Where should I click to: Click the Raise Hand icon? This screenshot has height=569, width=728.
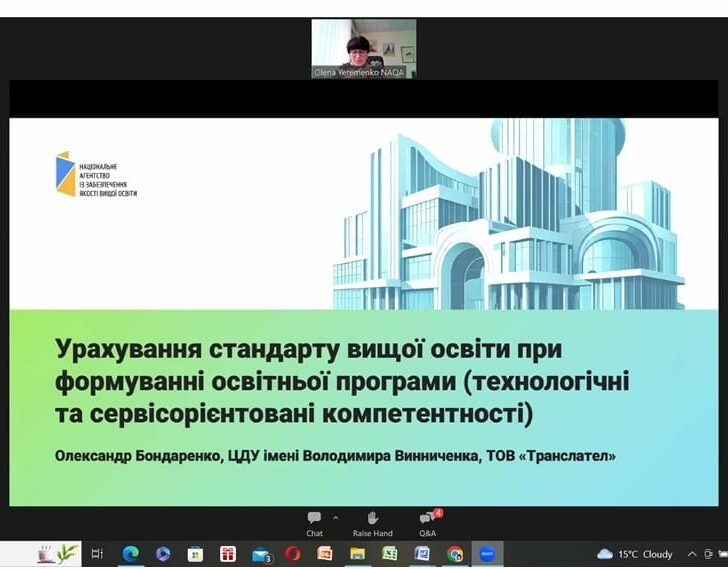tap(372, 522)
